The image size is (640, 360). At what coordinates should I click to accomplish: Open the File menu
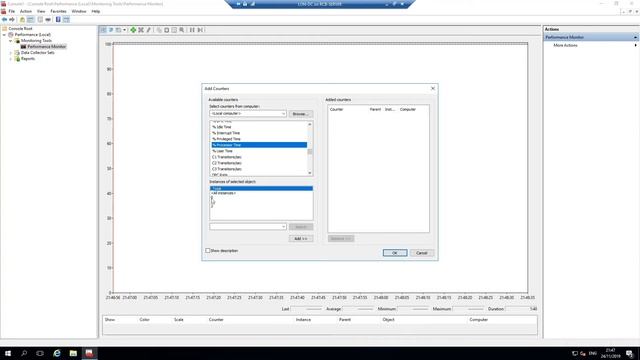pos(12,11)
